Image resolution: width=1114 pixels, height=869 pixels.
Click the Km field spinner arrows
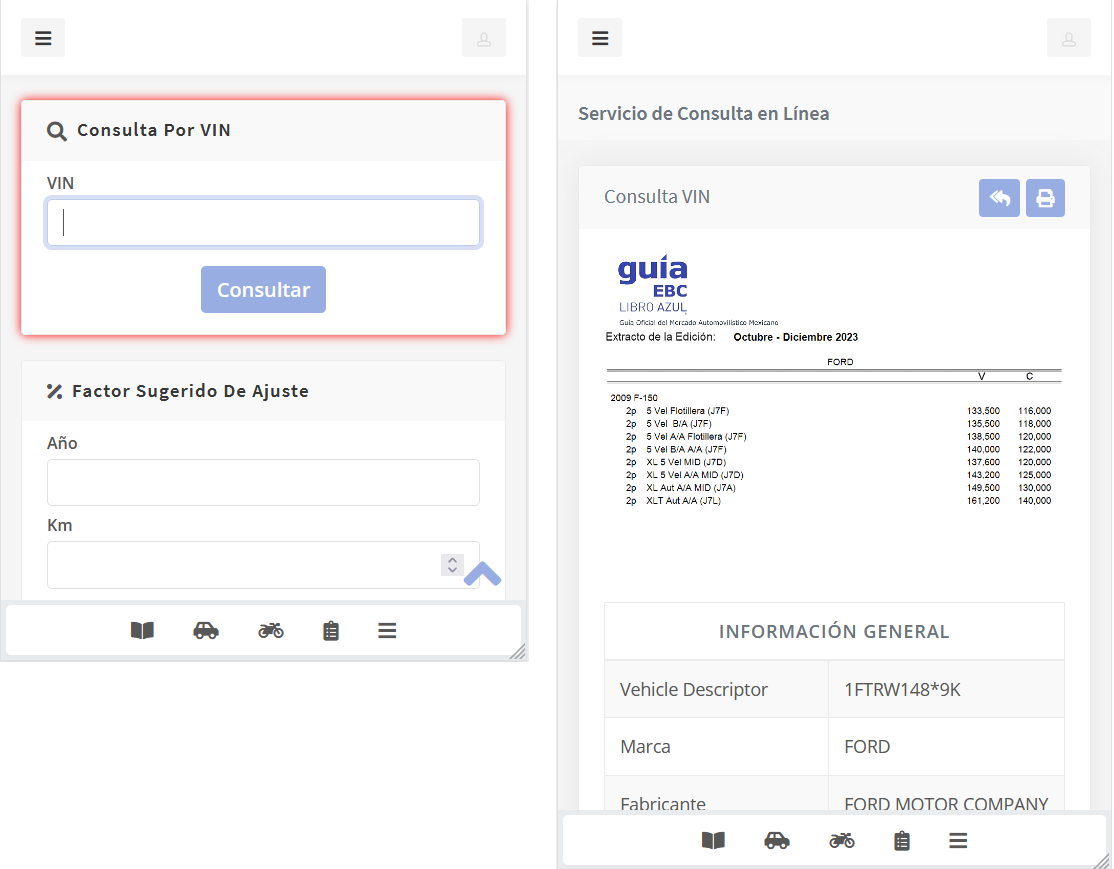[x=452, y=565]
